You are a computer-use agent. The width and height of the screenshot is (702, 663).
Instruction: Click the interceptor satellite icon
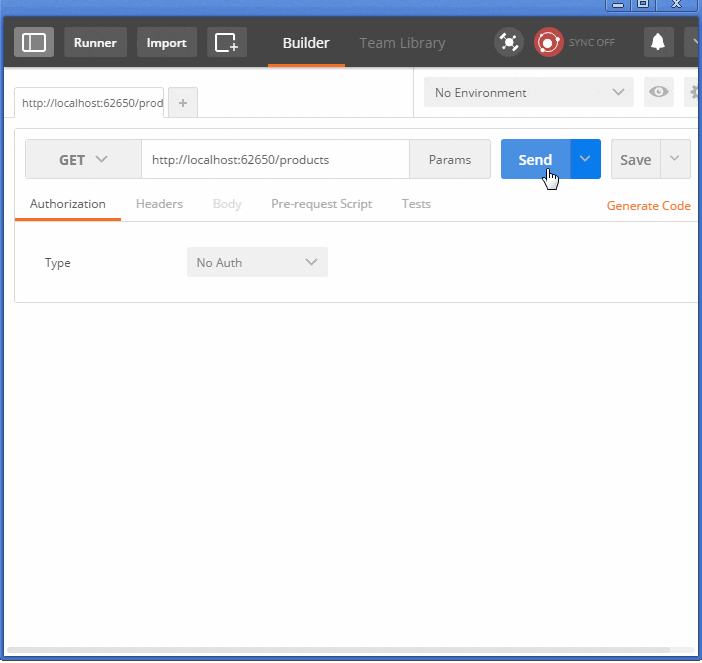(509, 43)
